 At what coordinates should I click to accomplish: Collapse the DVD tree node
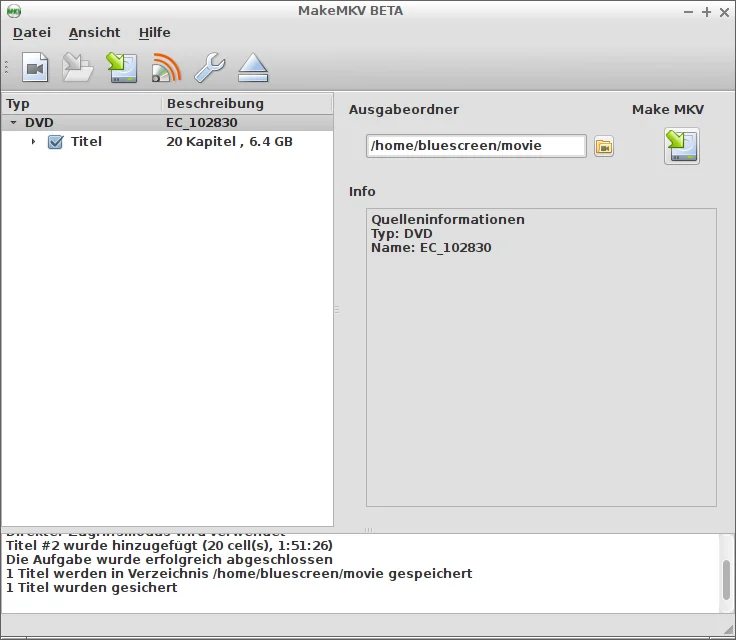[x=13, y=123]
